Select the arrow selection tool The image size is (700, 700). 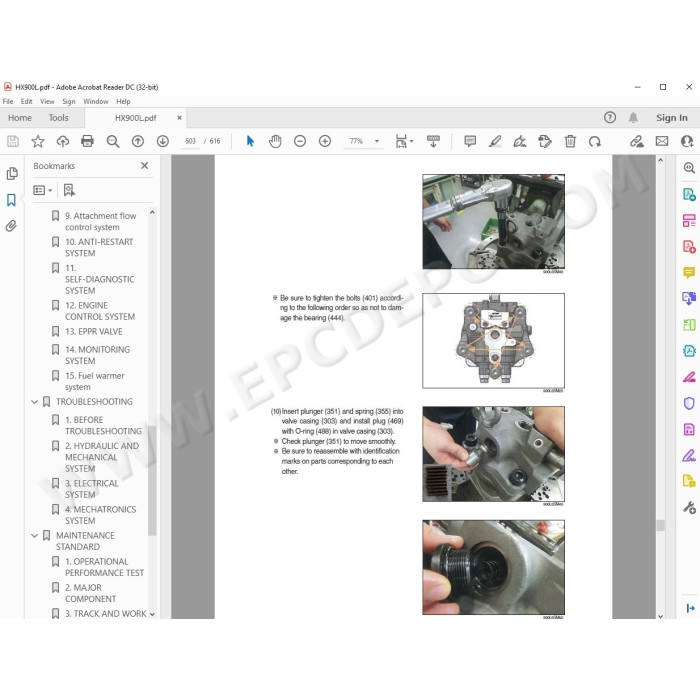[250, 142]
